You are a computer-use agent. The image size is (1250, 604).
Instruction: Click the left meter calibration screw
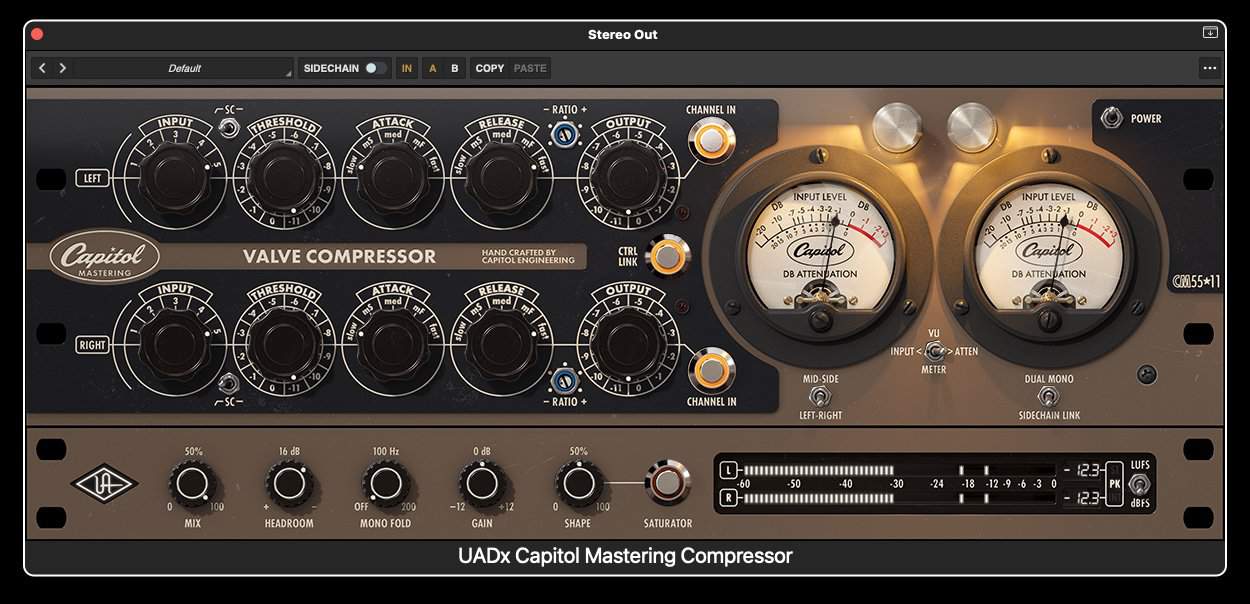(x=822, y=320)
